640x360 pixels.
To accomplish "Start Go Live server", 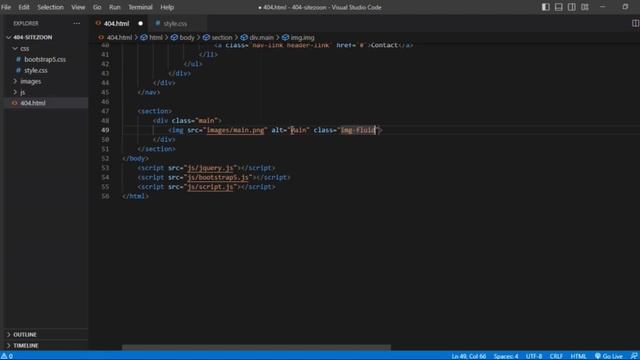I will [x=609, y=356].
